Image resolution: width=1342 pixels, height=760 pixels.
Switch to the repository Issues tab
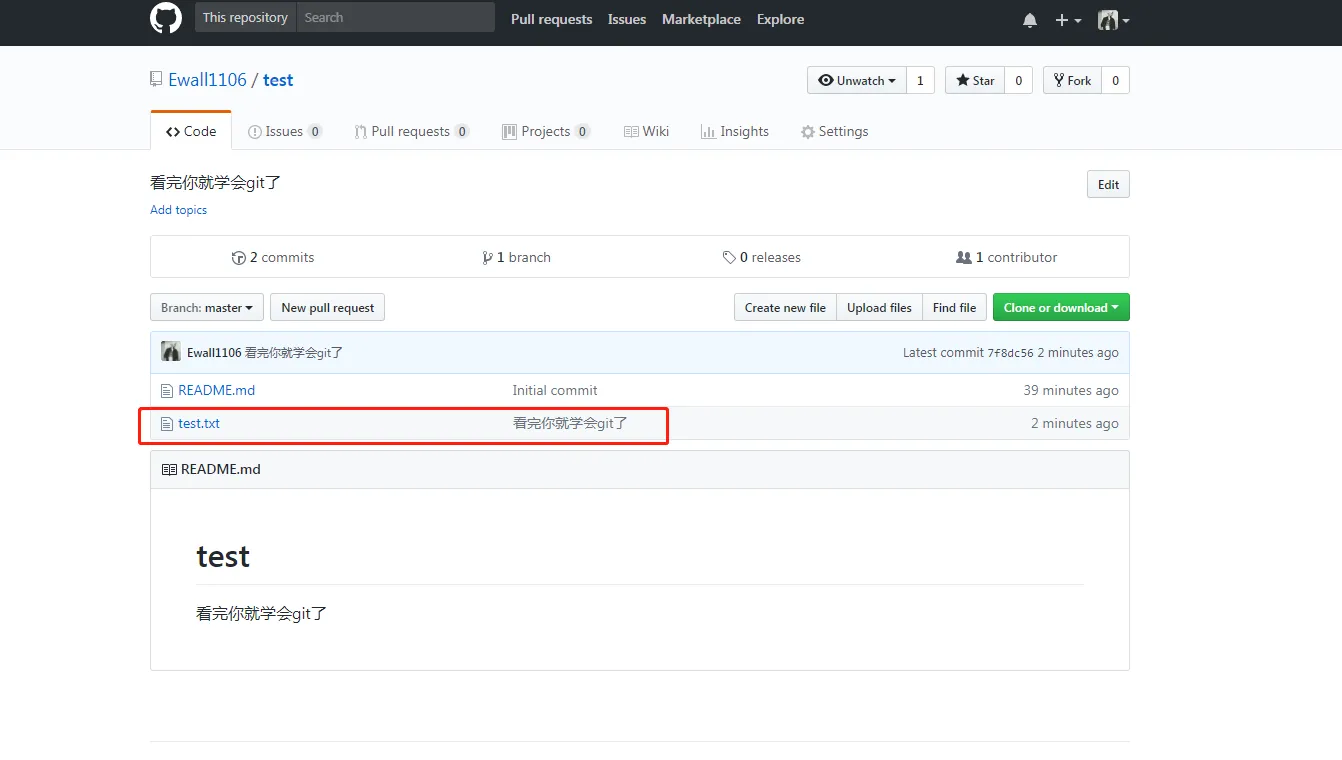point(285,131)
